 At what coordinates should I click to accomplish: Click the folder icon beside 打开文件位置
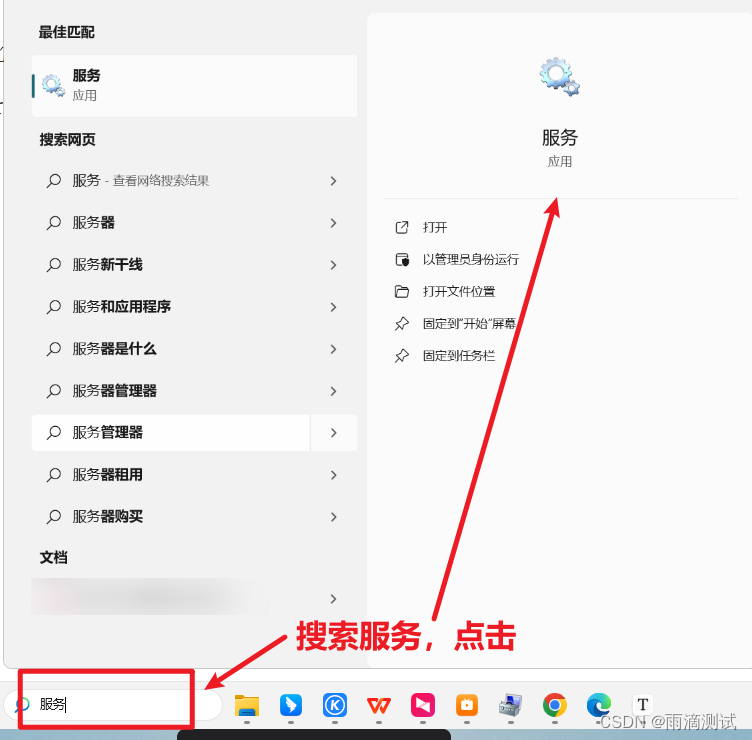402,292
